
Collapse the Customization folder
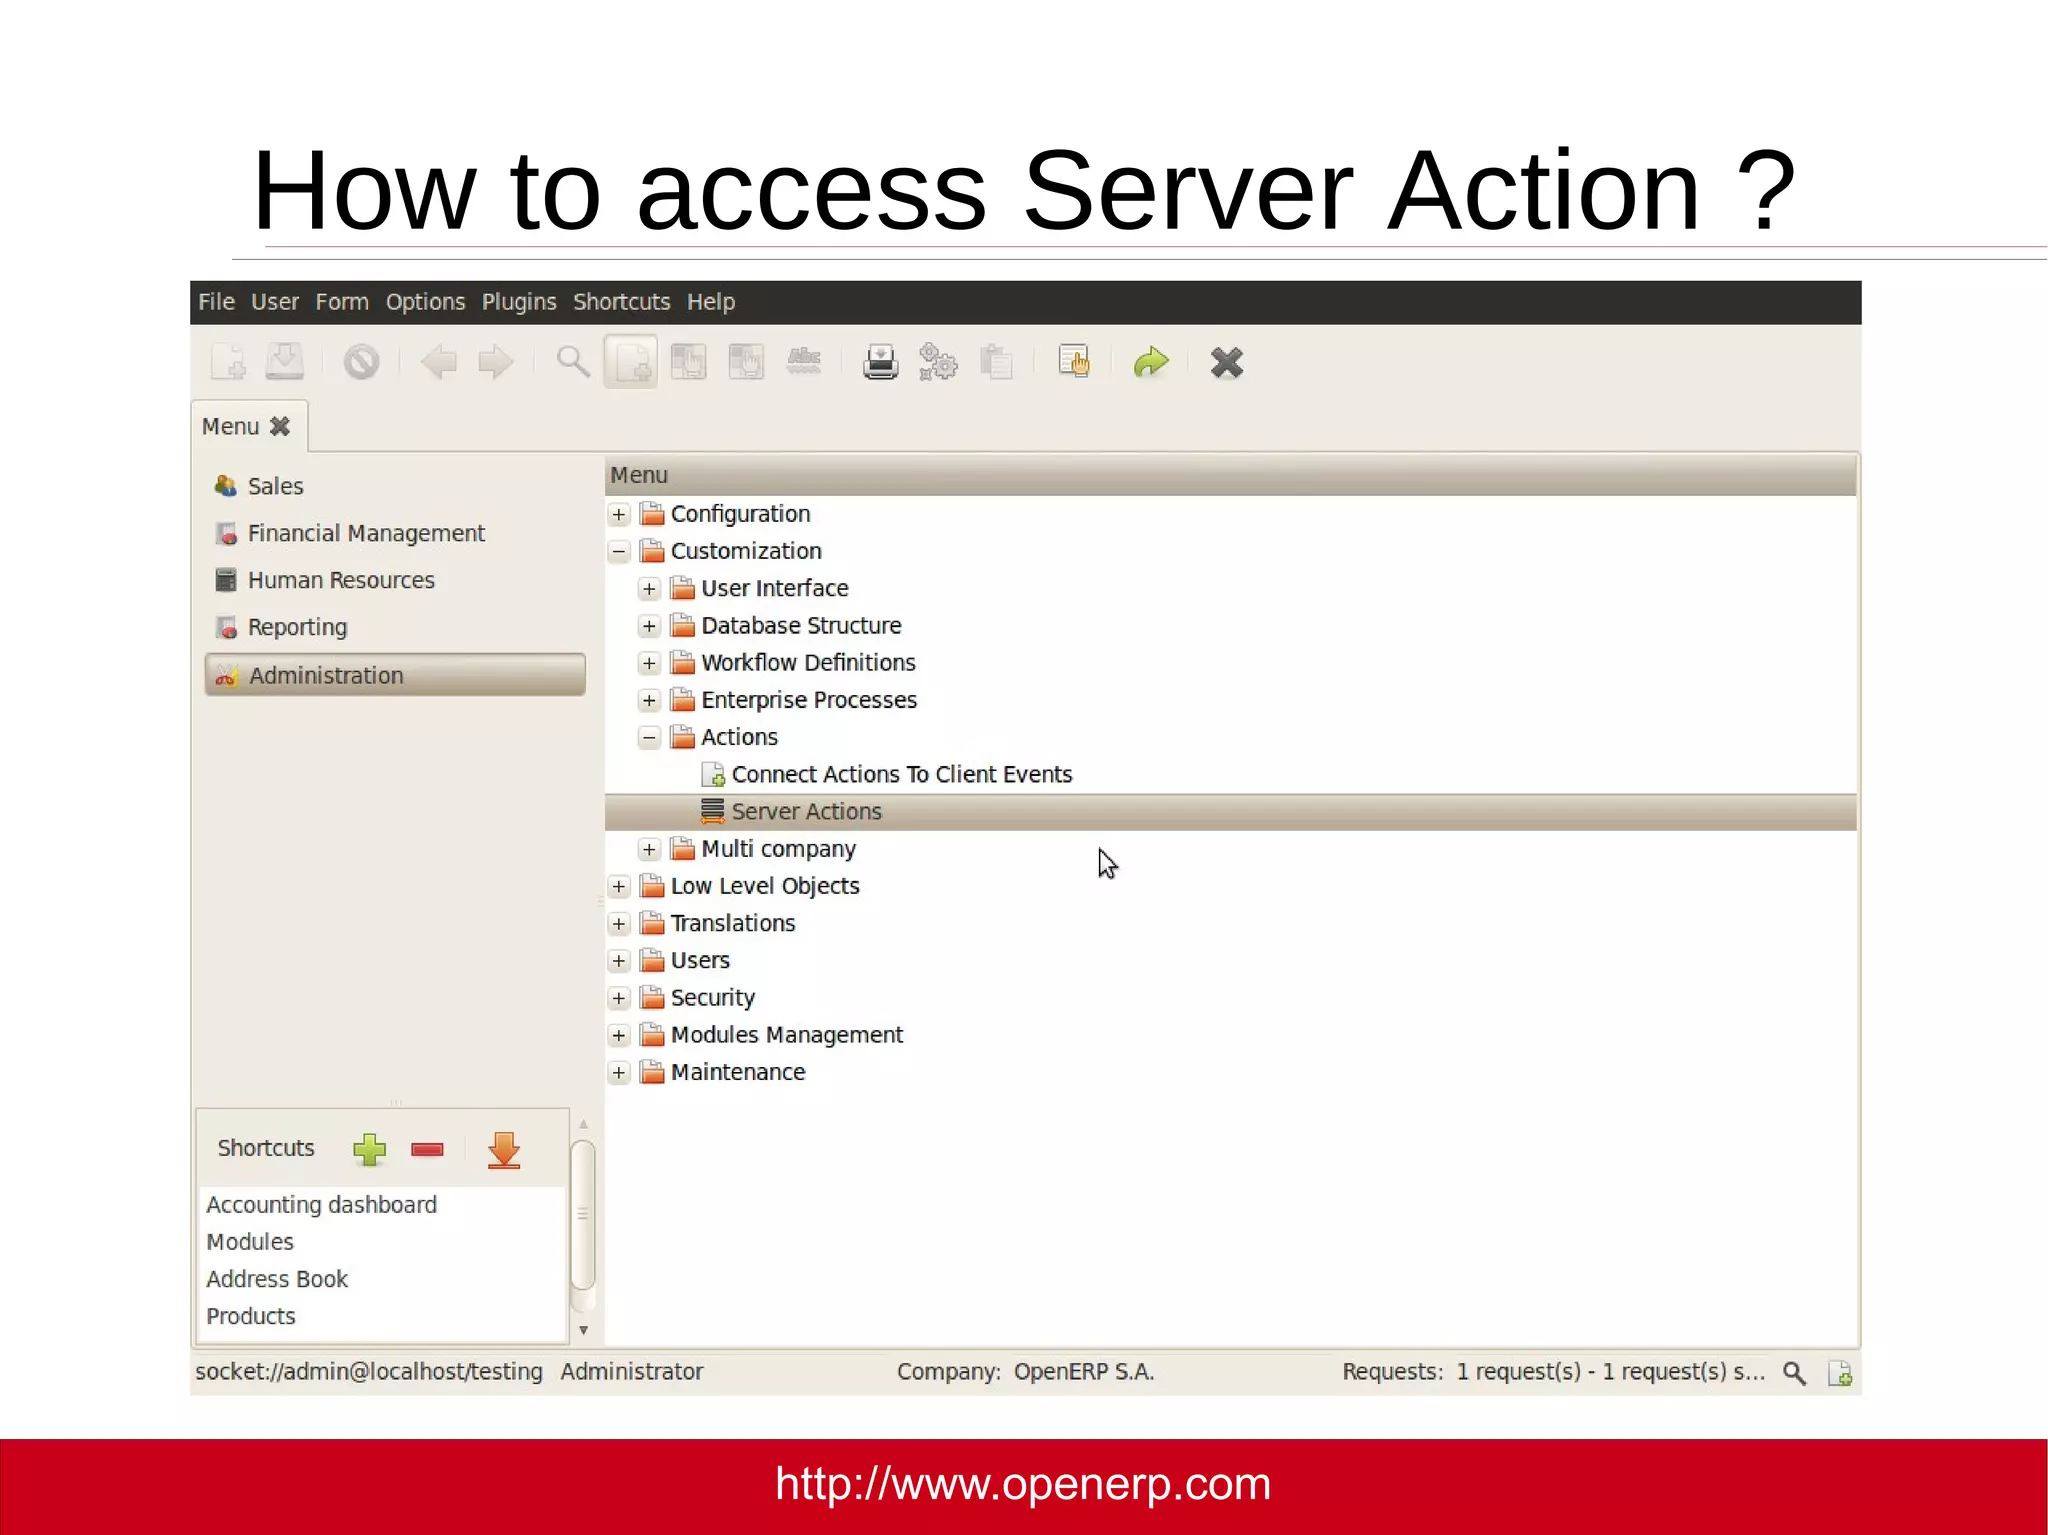[x=619, y=551]
